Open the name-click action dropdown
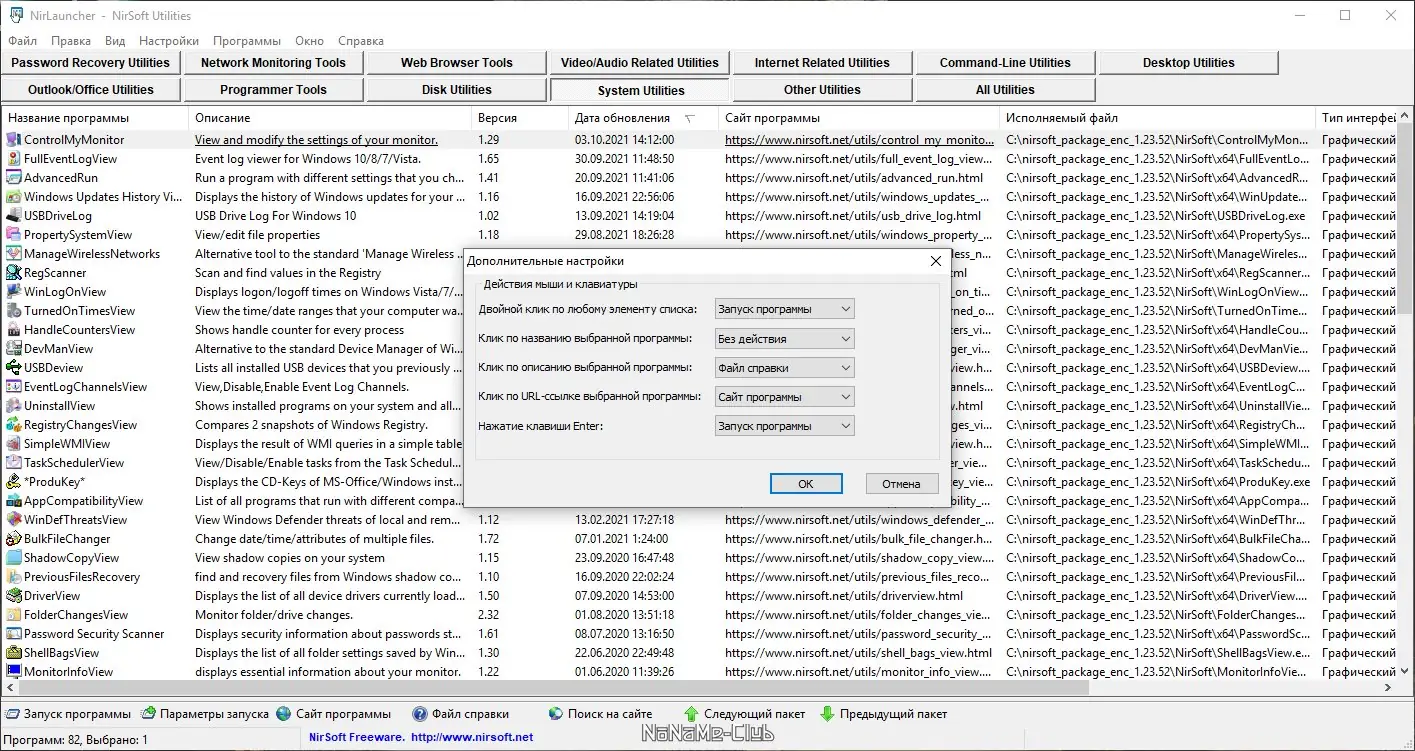The height and width of the screenshot is (751, 1415). click(x=785, y=339)
